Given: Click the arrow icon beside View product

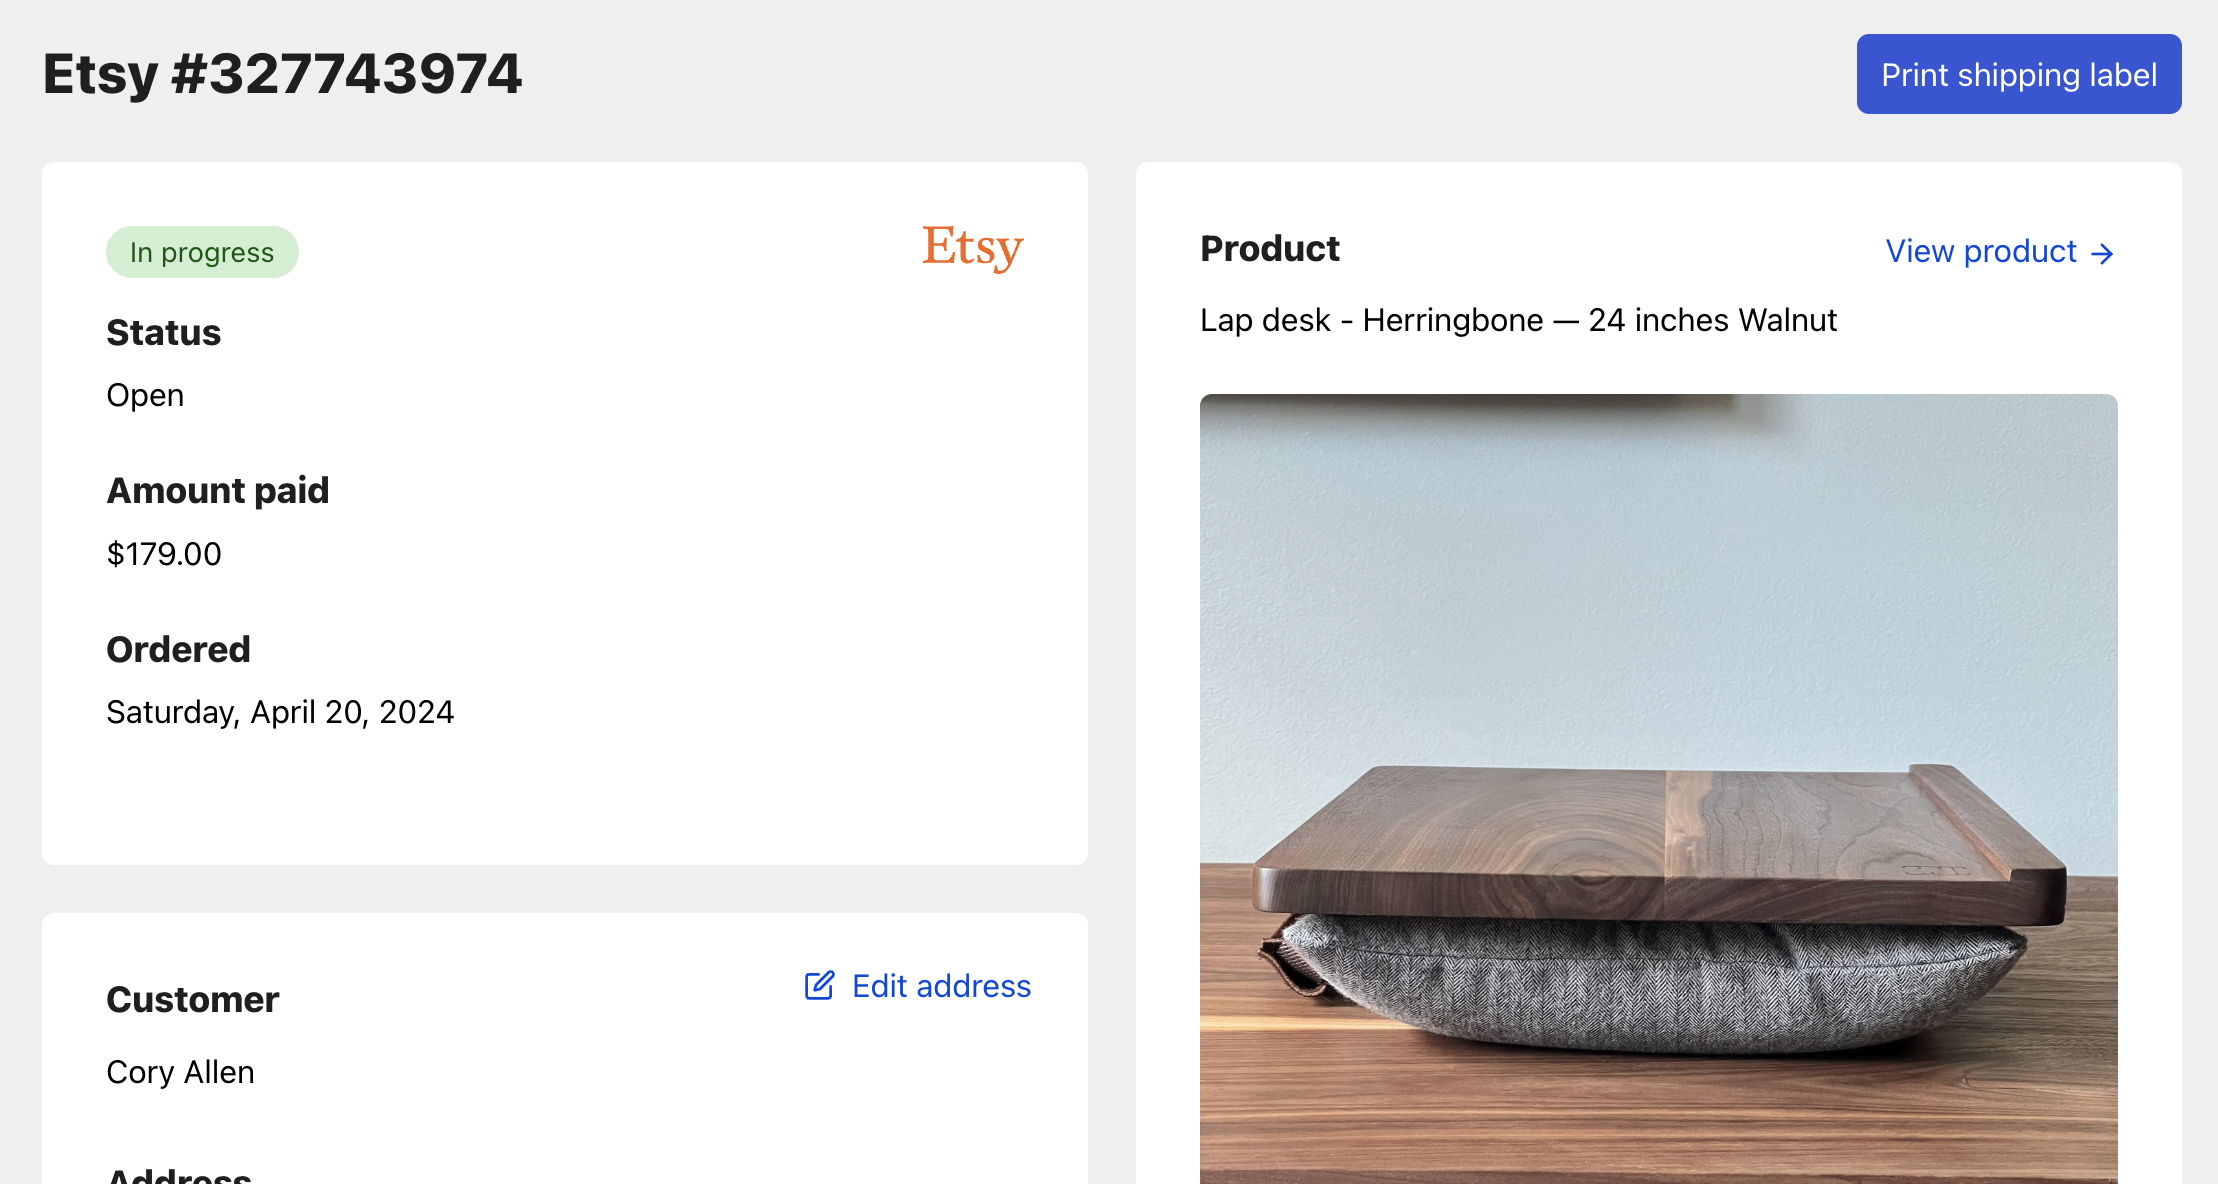Looking at the screenshot, I should tap(2102, 254).
